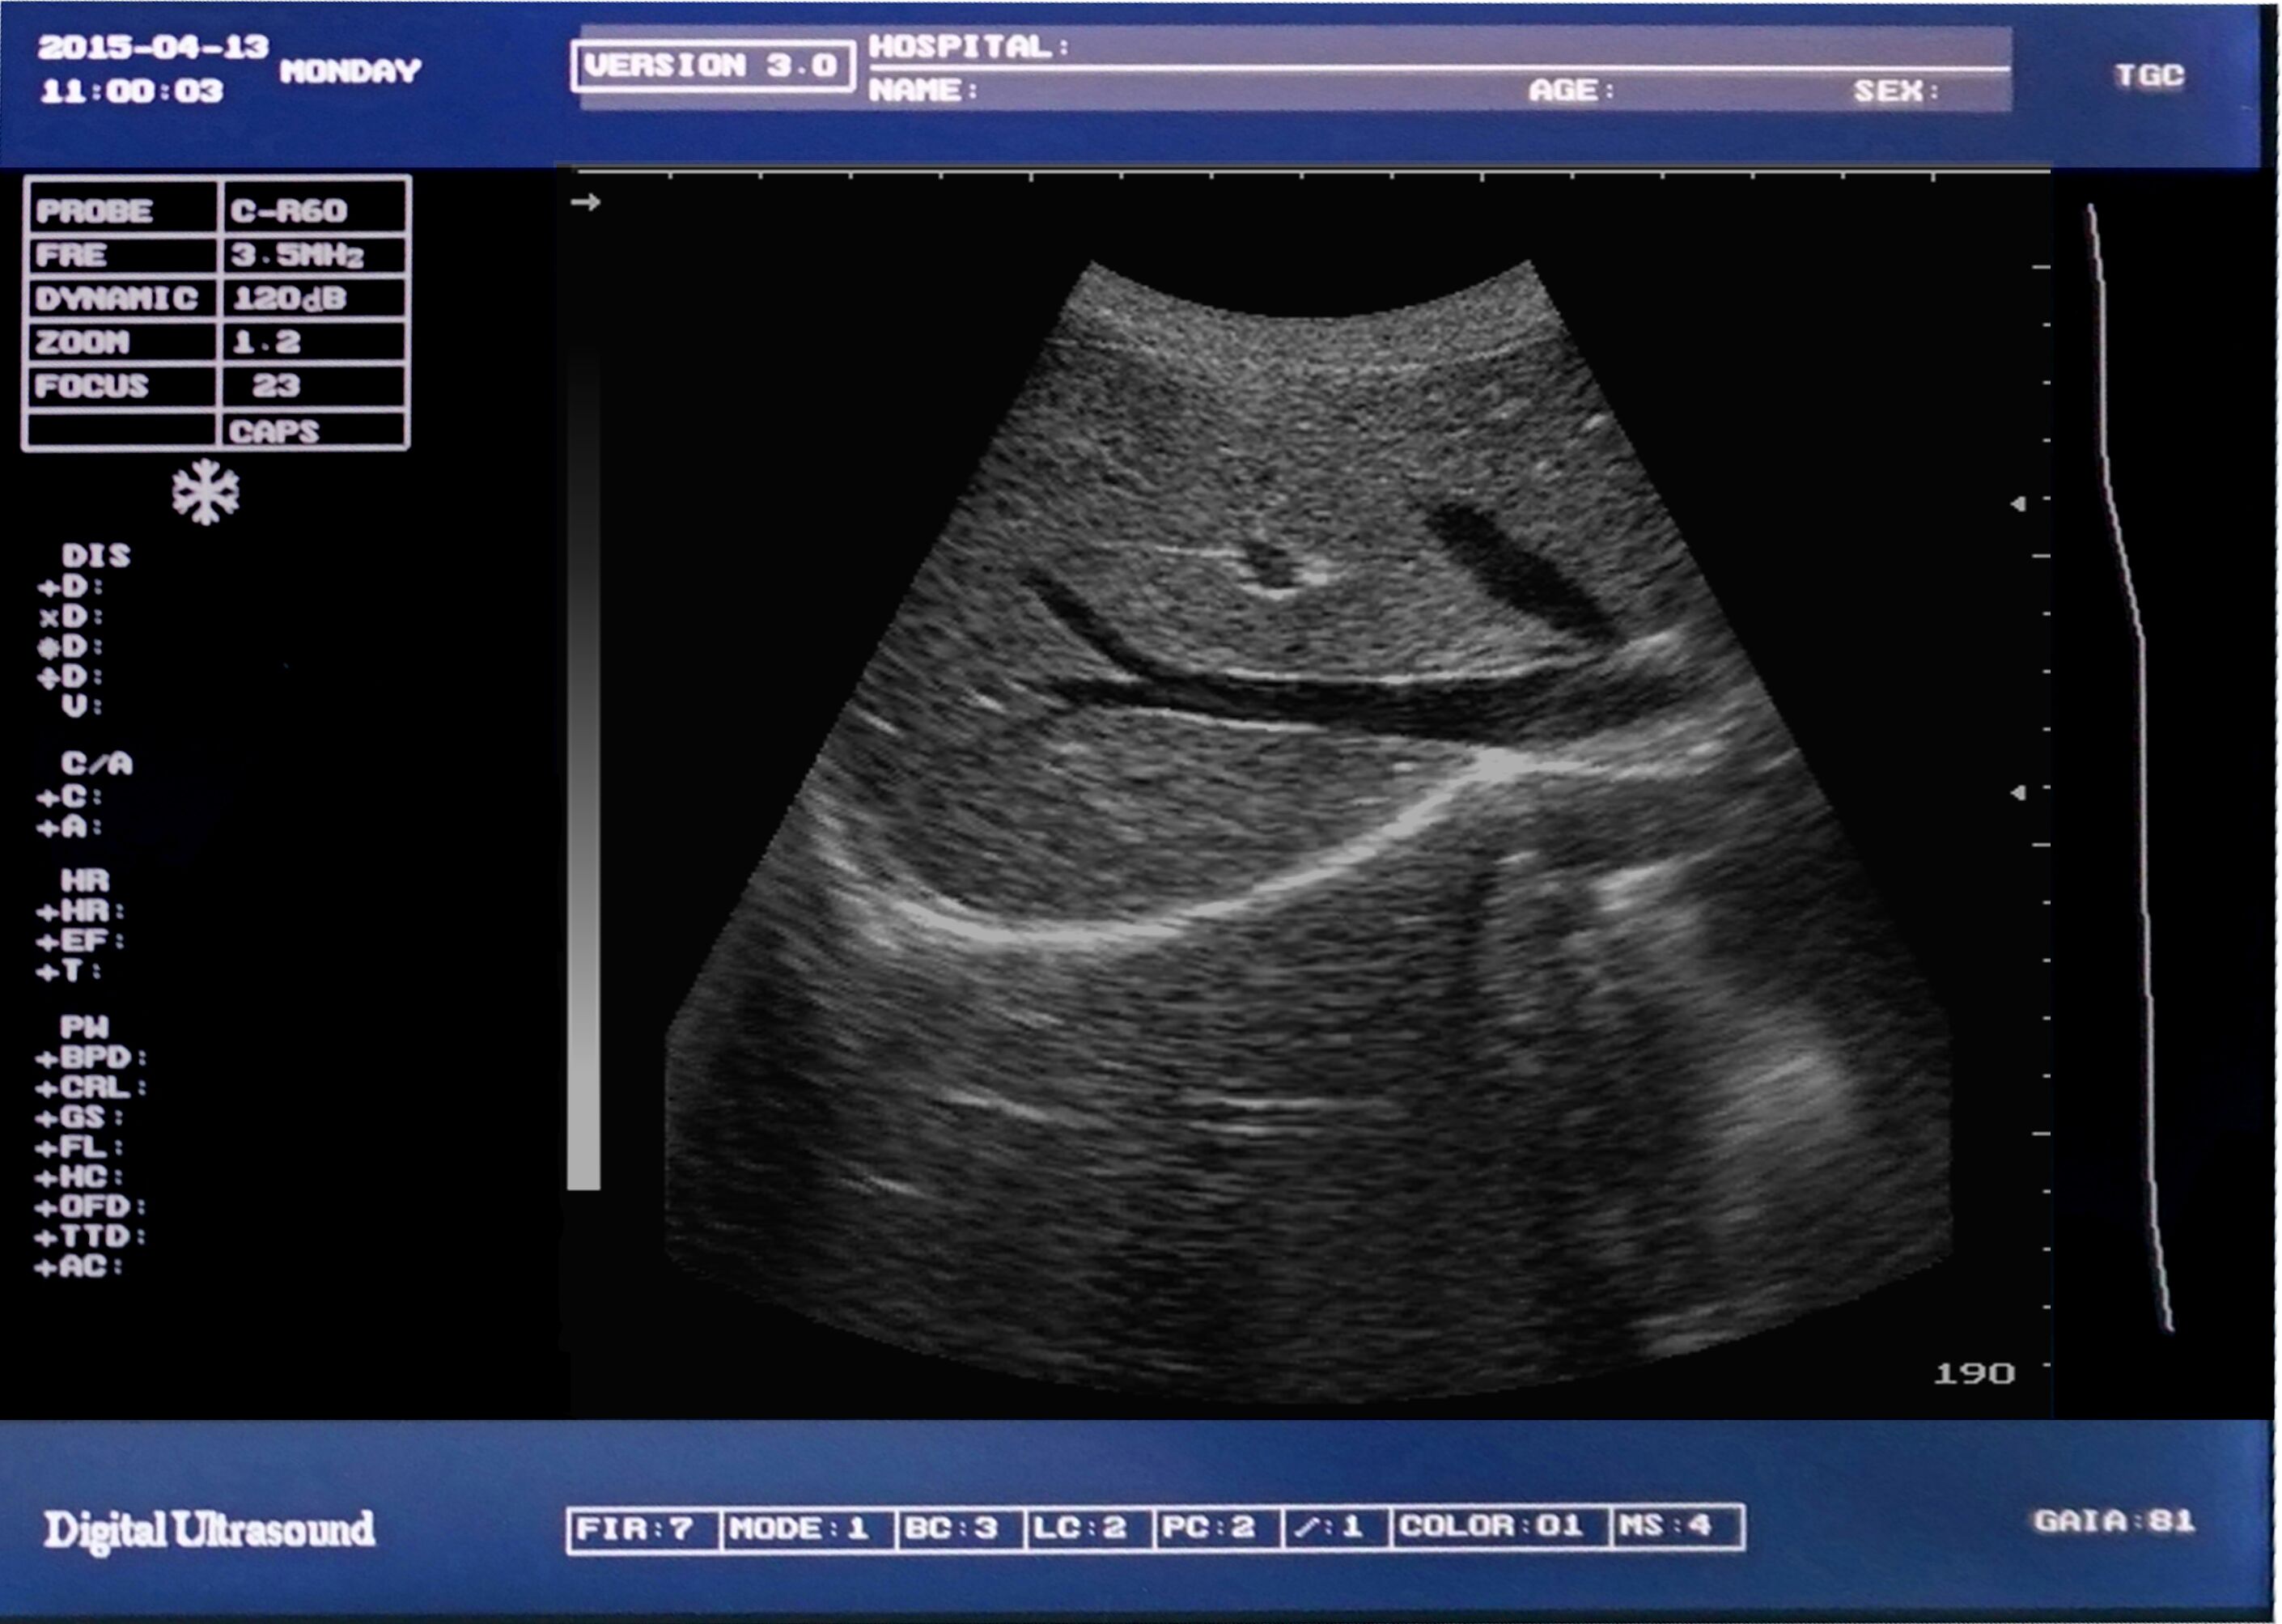Viewport: 2282px width, 1624px height.
Task: Click the lower focus marker triangle
Action: click(2018, 792)
